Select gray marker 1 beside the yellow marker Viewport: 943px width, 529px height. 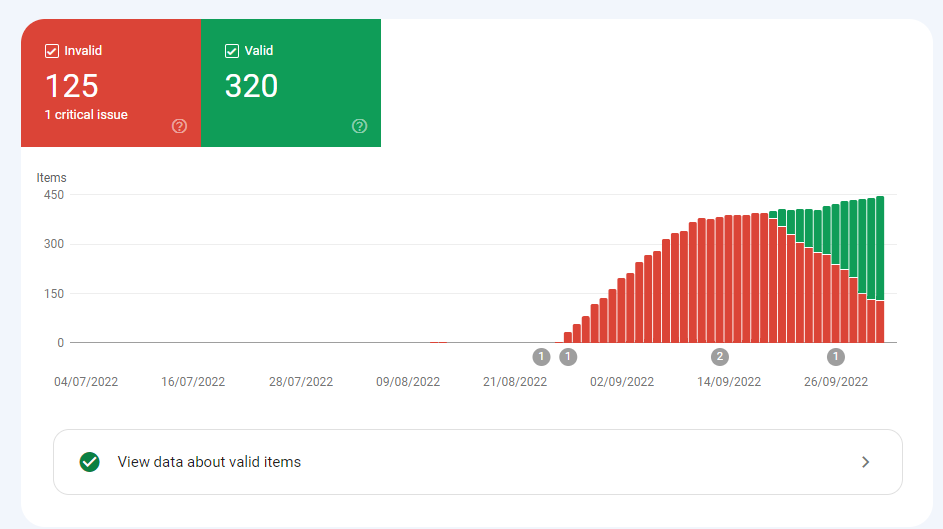[568, 356]
